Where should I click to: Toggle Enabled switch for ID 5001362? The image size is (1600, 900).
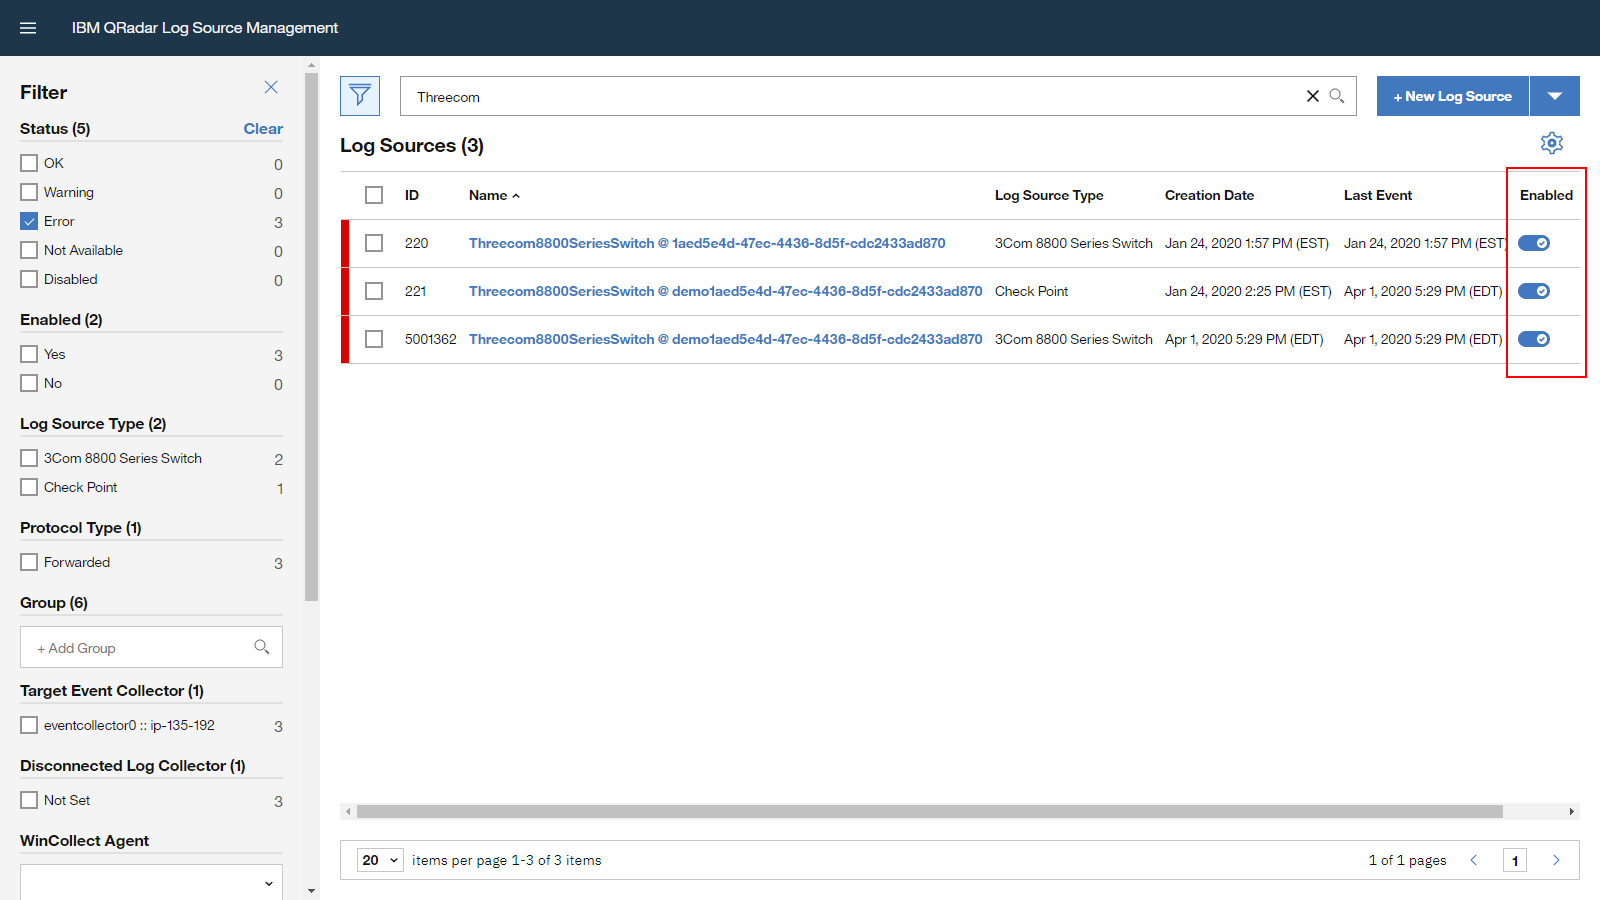click(x=1534, y=339)
